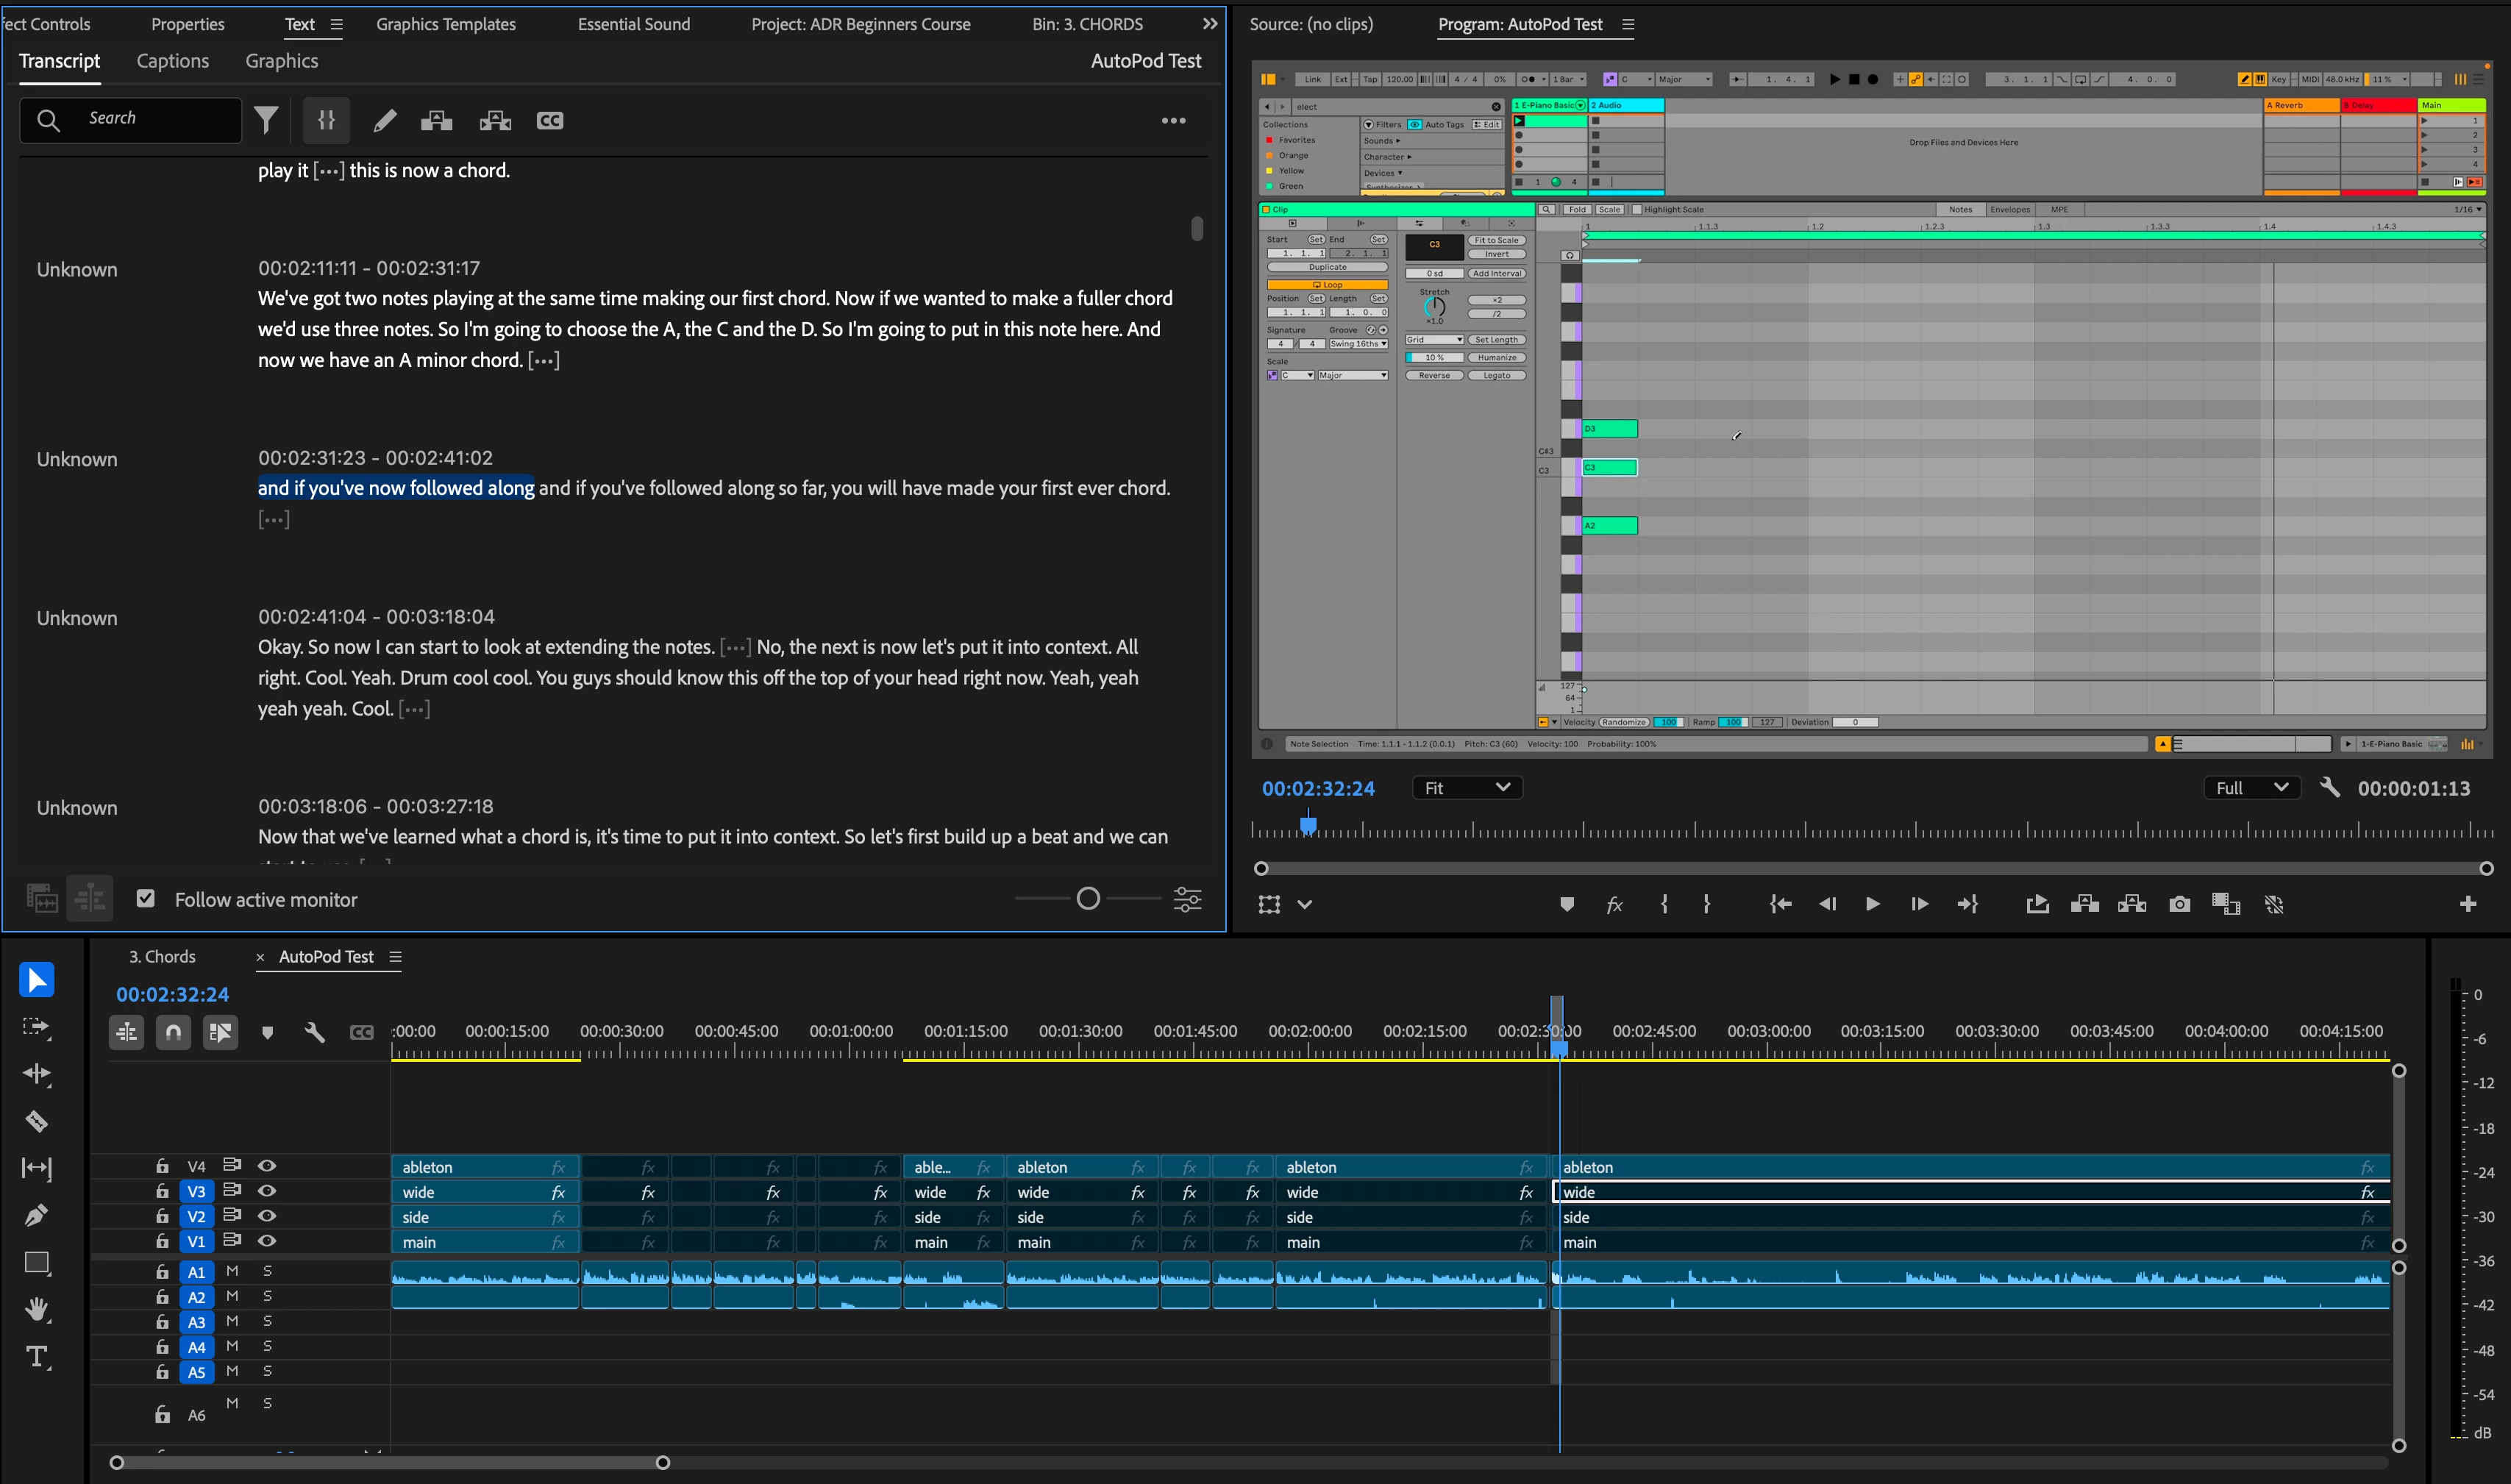The image size is (2511, 1484).
Task: Click the timeline display settings wrench
Action: [x=314, y=1032]
